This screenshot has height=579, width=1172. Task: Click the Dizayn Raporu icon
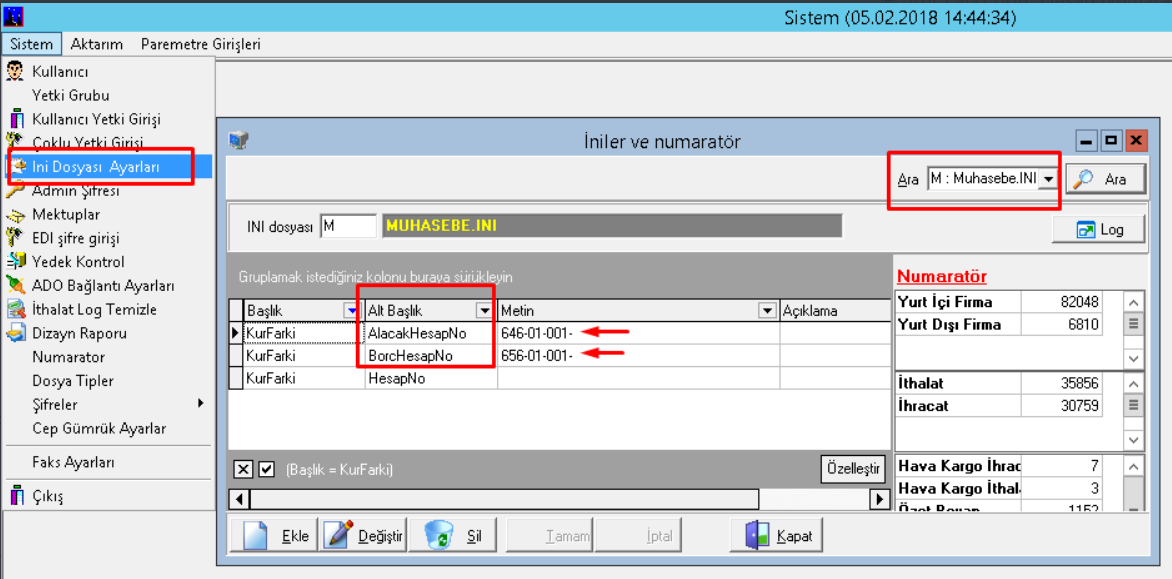click(15, 333)
